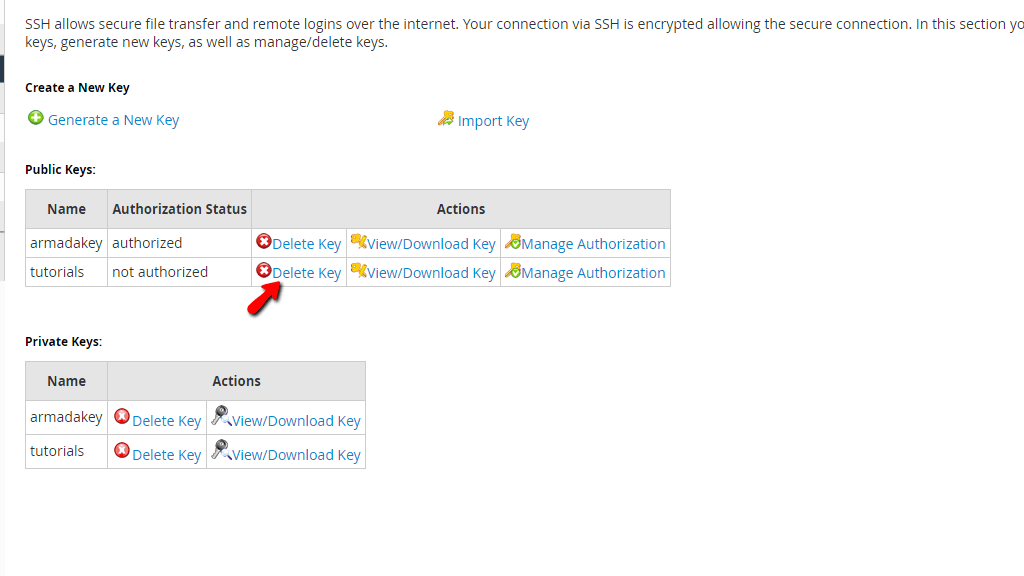
Task: Click key icon for tutorials private View/Download
Action: pyautogui.click(x=221, y=450)
